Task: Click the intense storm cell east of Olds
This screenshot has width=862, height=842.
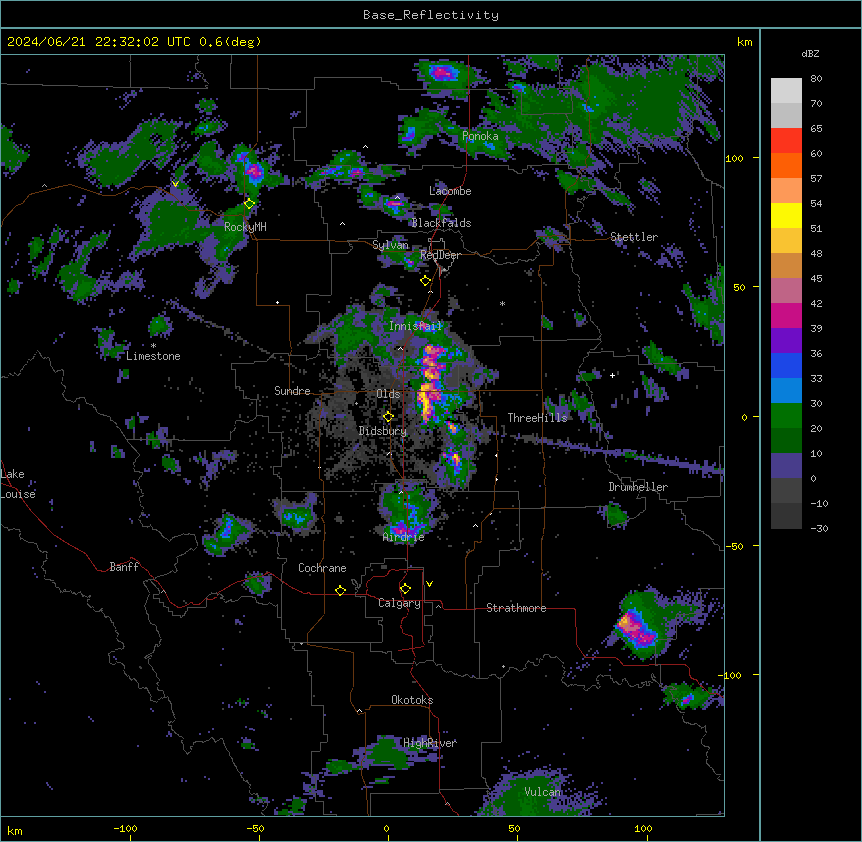Action: pos(430,385)
